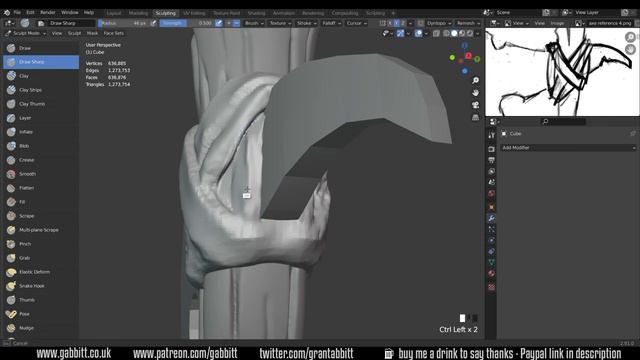
Task: Expand the Add Modifier dropdown
Action: click(x=568, y=148)
